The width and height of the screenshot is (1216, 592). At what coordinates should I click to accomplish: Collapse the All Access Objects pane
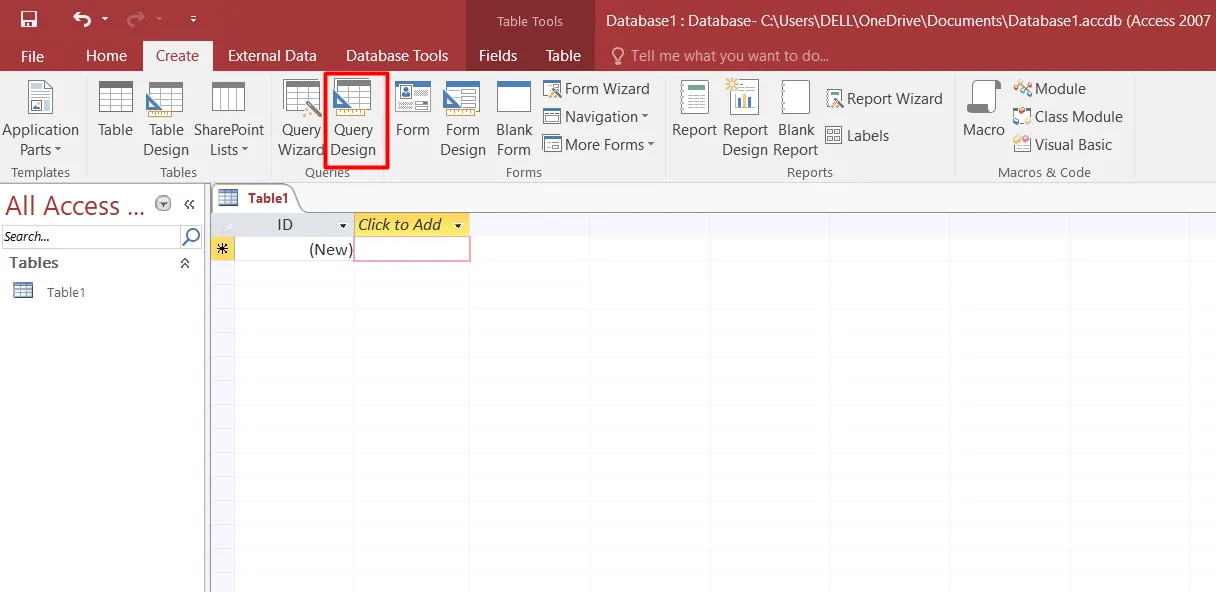pos(189,203)
